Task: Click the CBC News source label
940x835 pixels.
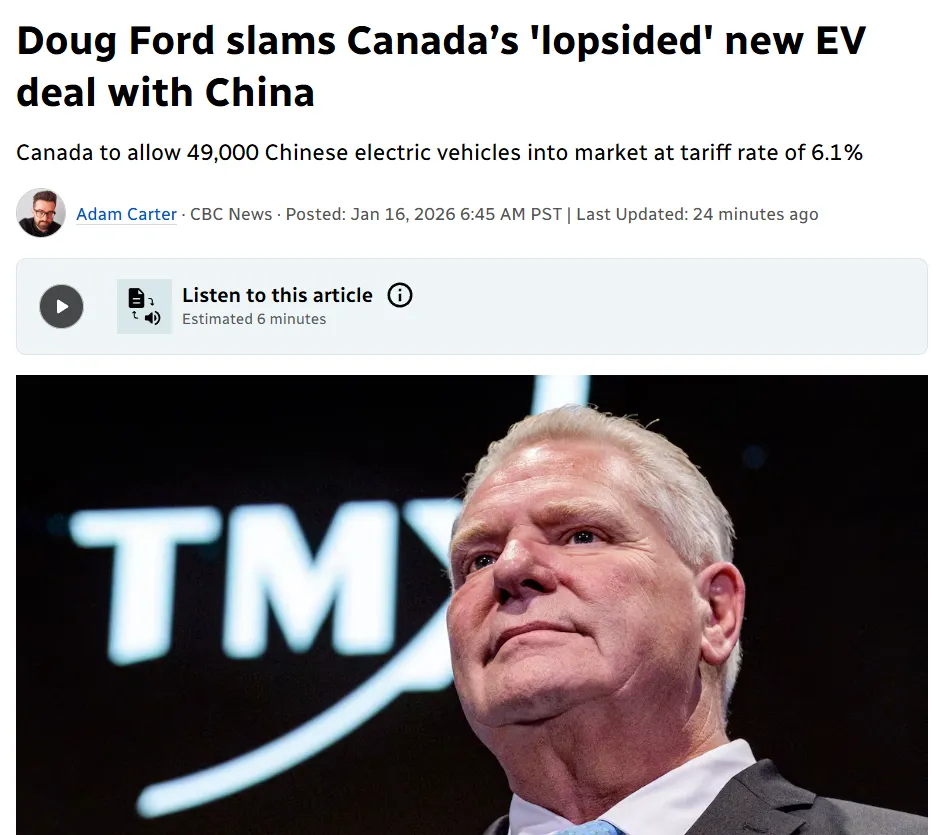Action: (x=232, y=214)
